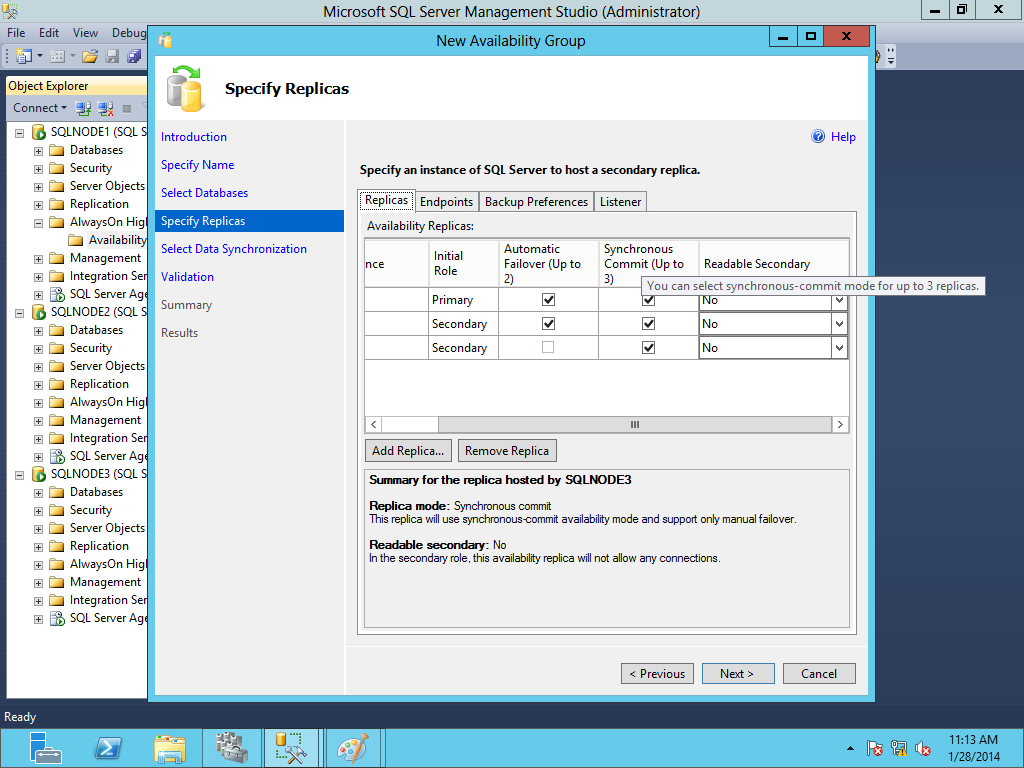Toggle Synchronous Commit for the Primary replica

pos(648,300)
